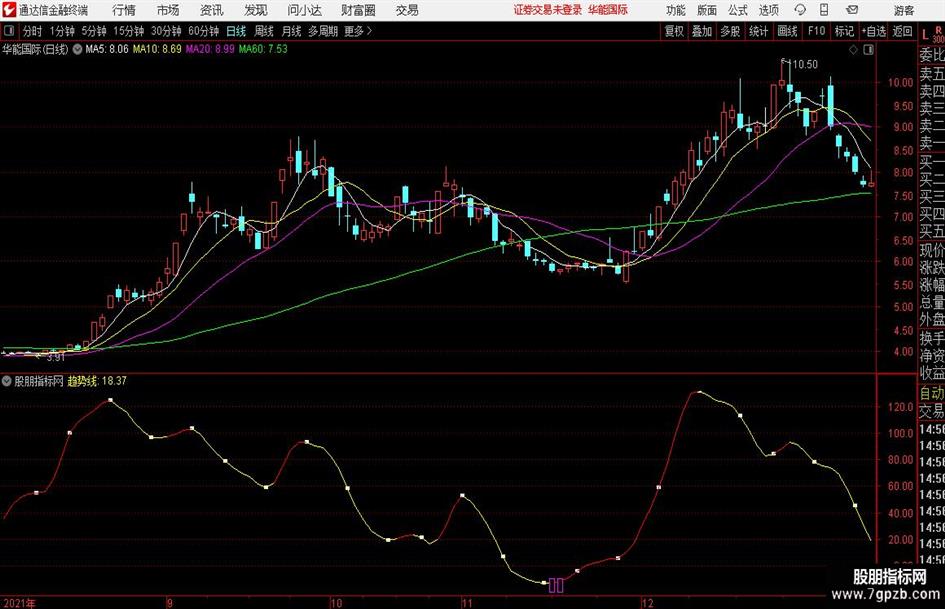Screen dimensions: 945x609
Task: Click the red 华能国际 stock name in title bar
Action: coord(608,10)
